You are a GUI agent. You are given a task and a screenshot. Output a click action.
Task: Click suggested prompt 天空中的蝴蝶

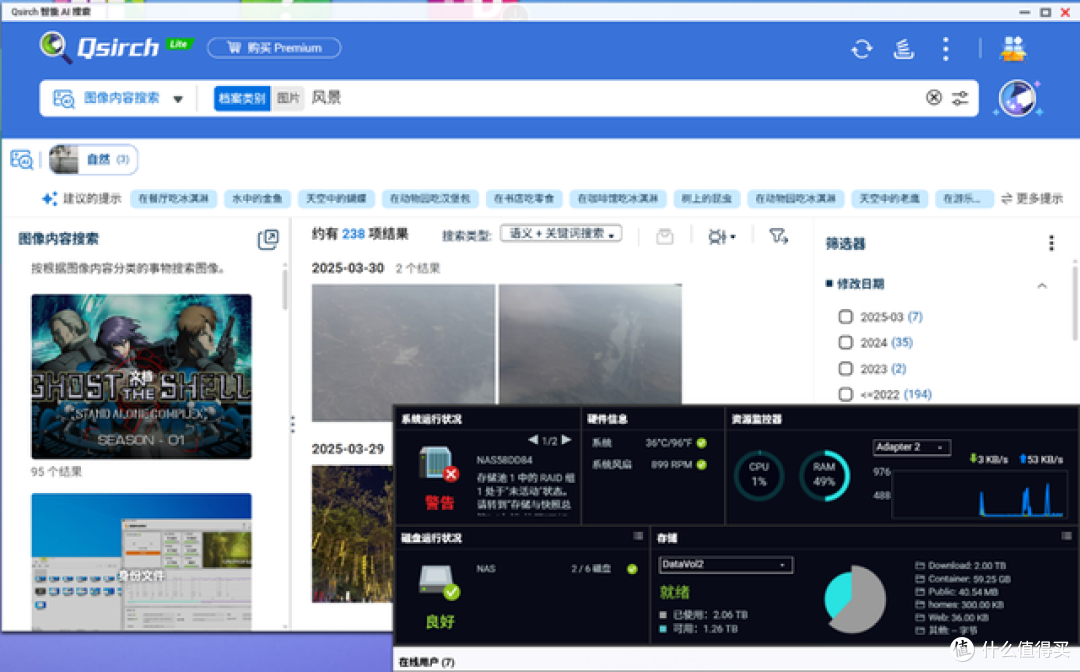point(336,198)
